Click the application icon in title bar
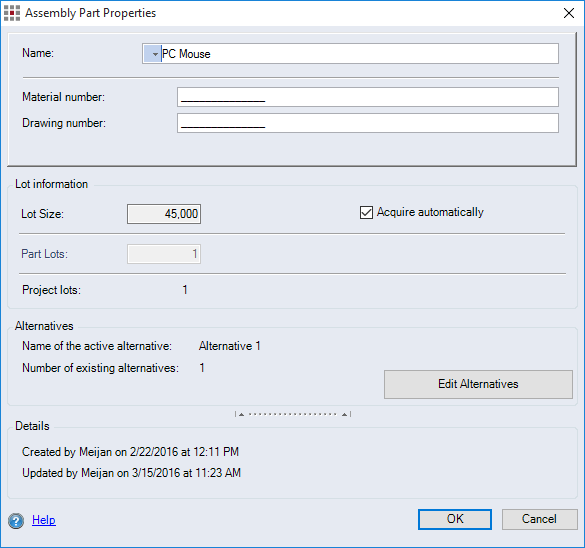 tap(12, 13)
